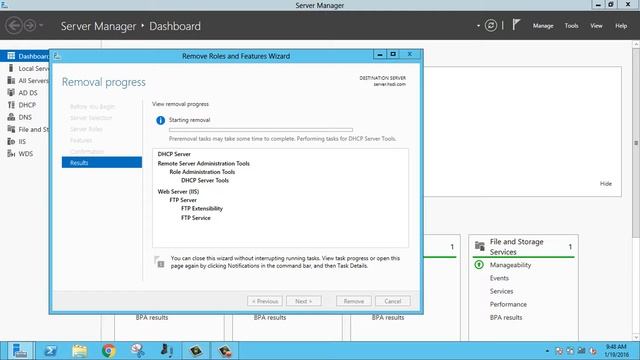640x360 pixels.
Task: Click Events in File and Storage tile
Action: point(499,278)
